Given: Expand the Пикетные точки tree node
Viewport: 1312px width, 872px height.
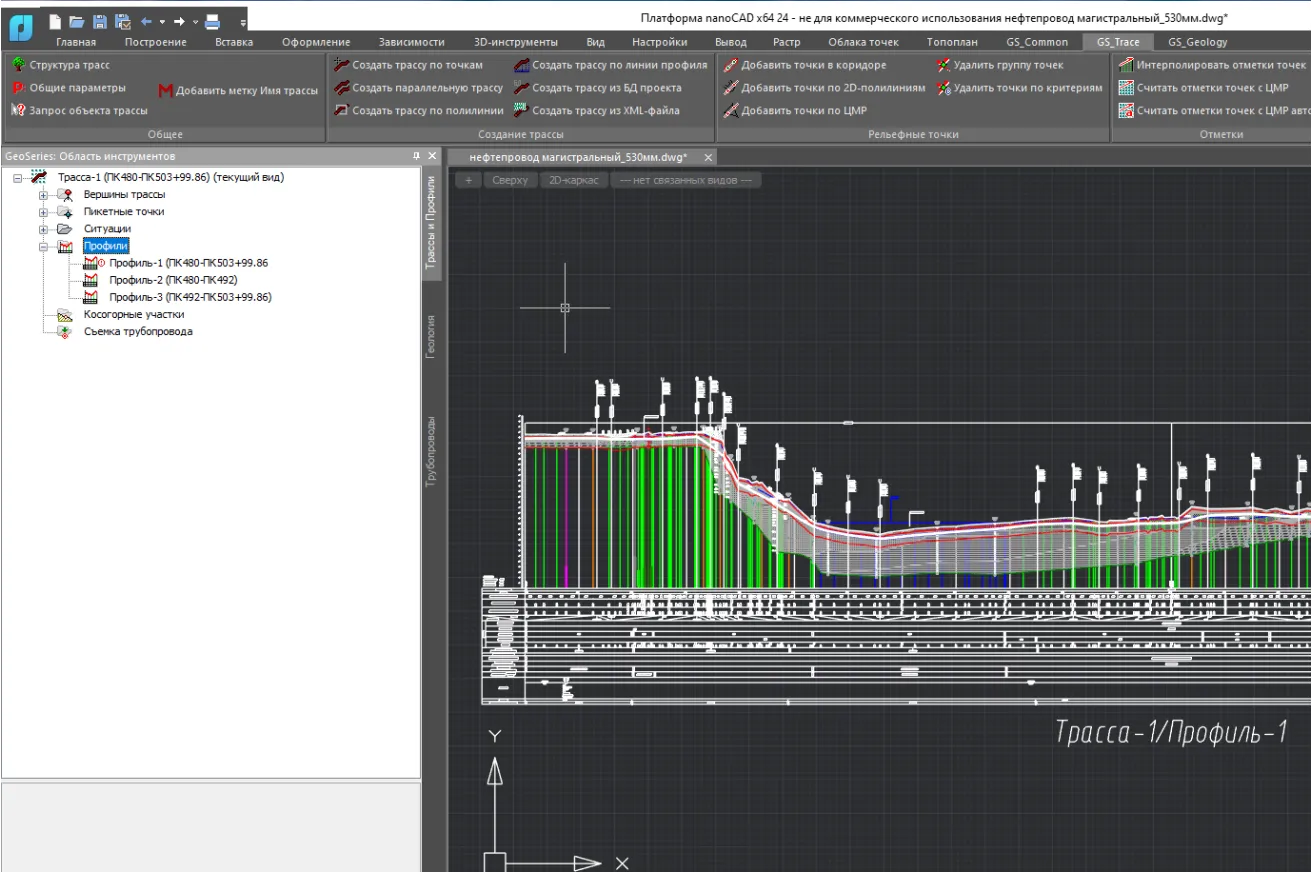Looking at the screenshot, I should tap(43, 212).
